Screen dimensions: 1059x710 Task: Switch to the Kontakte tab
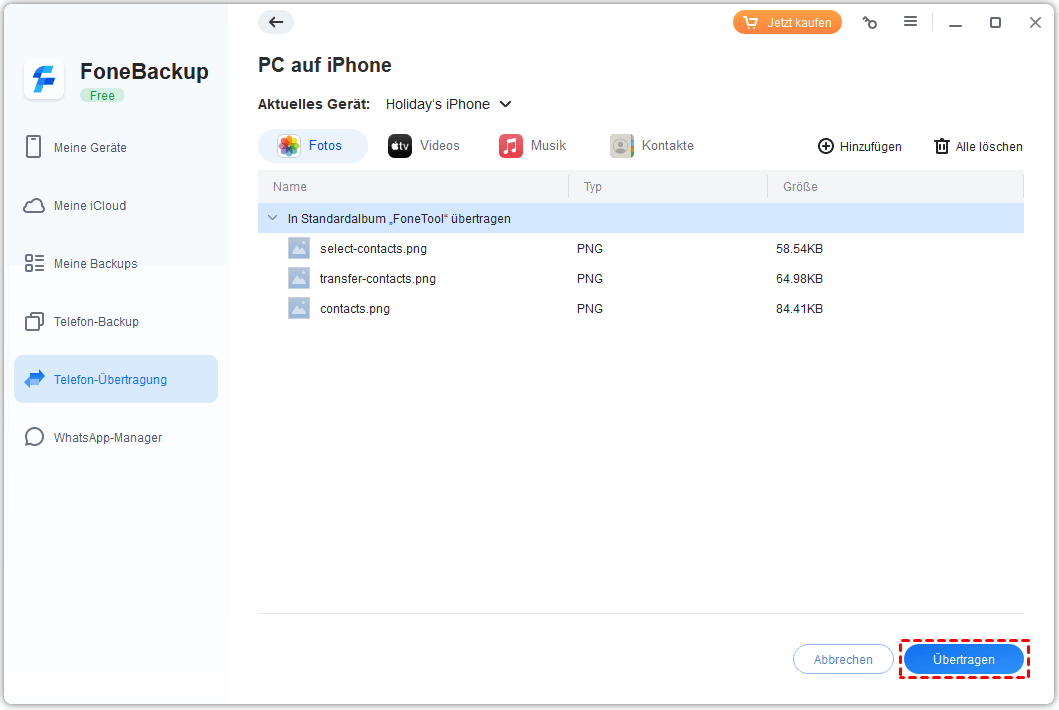(652, 145)
